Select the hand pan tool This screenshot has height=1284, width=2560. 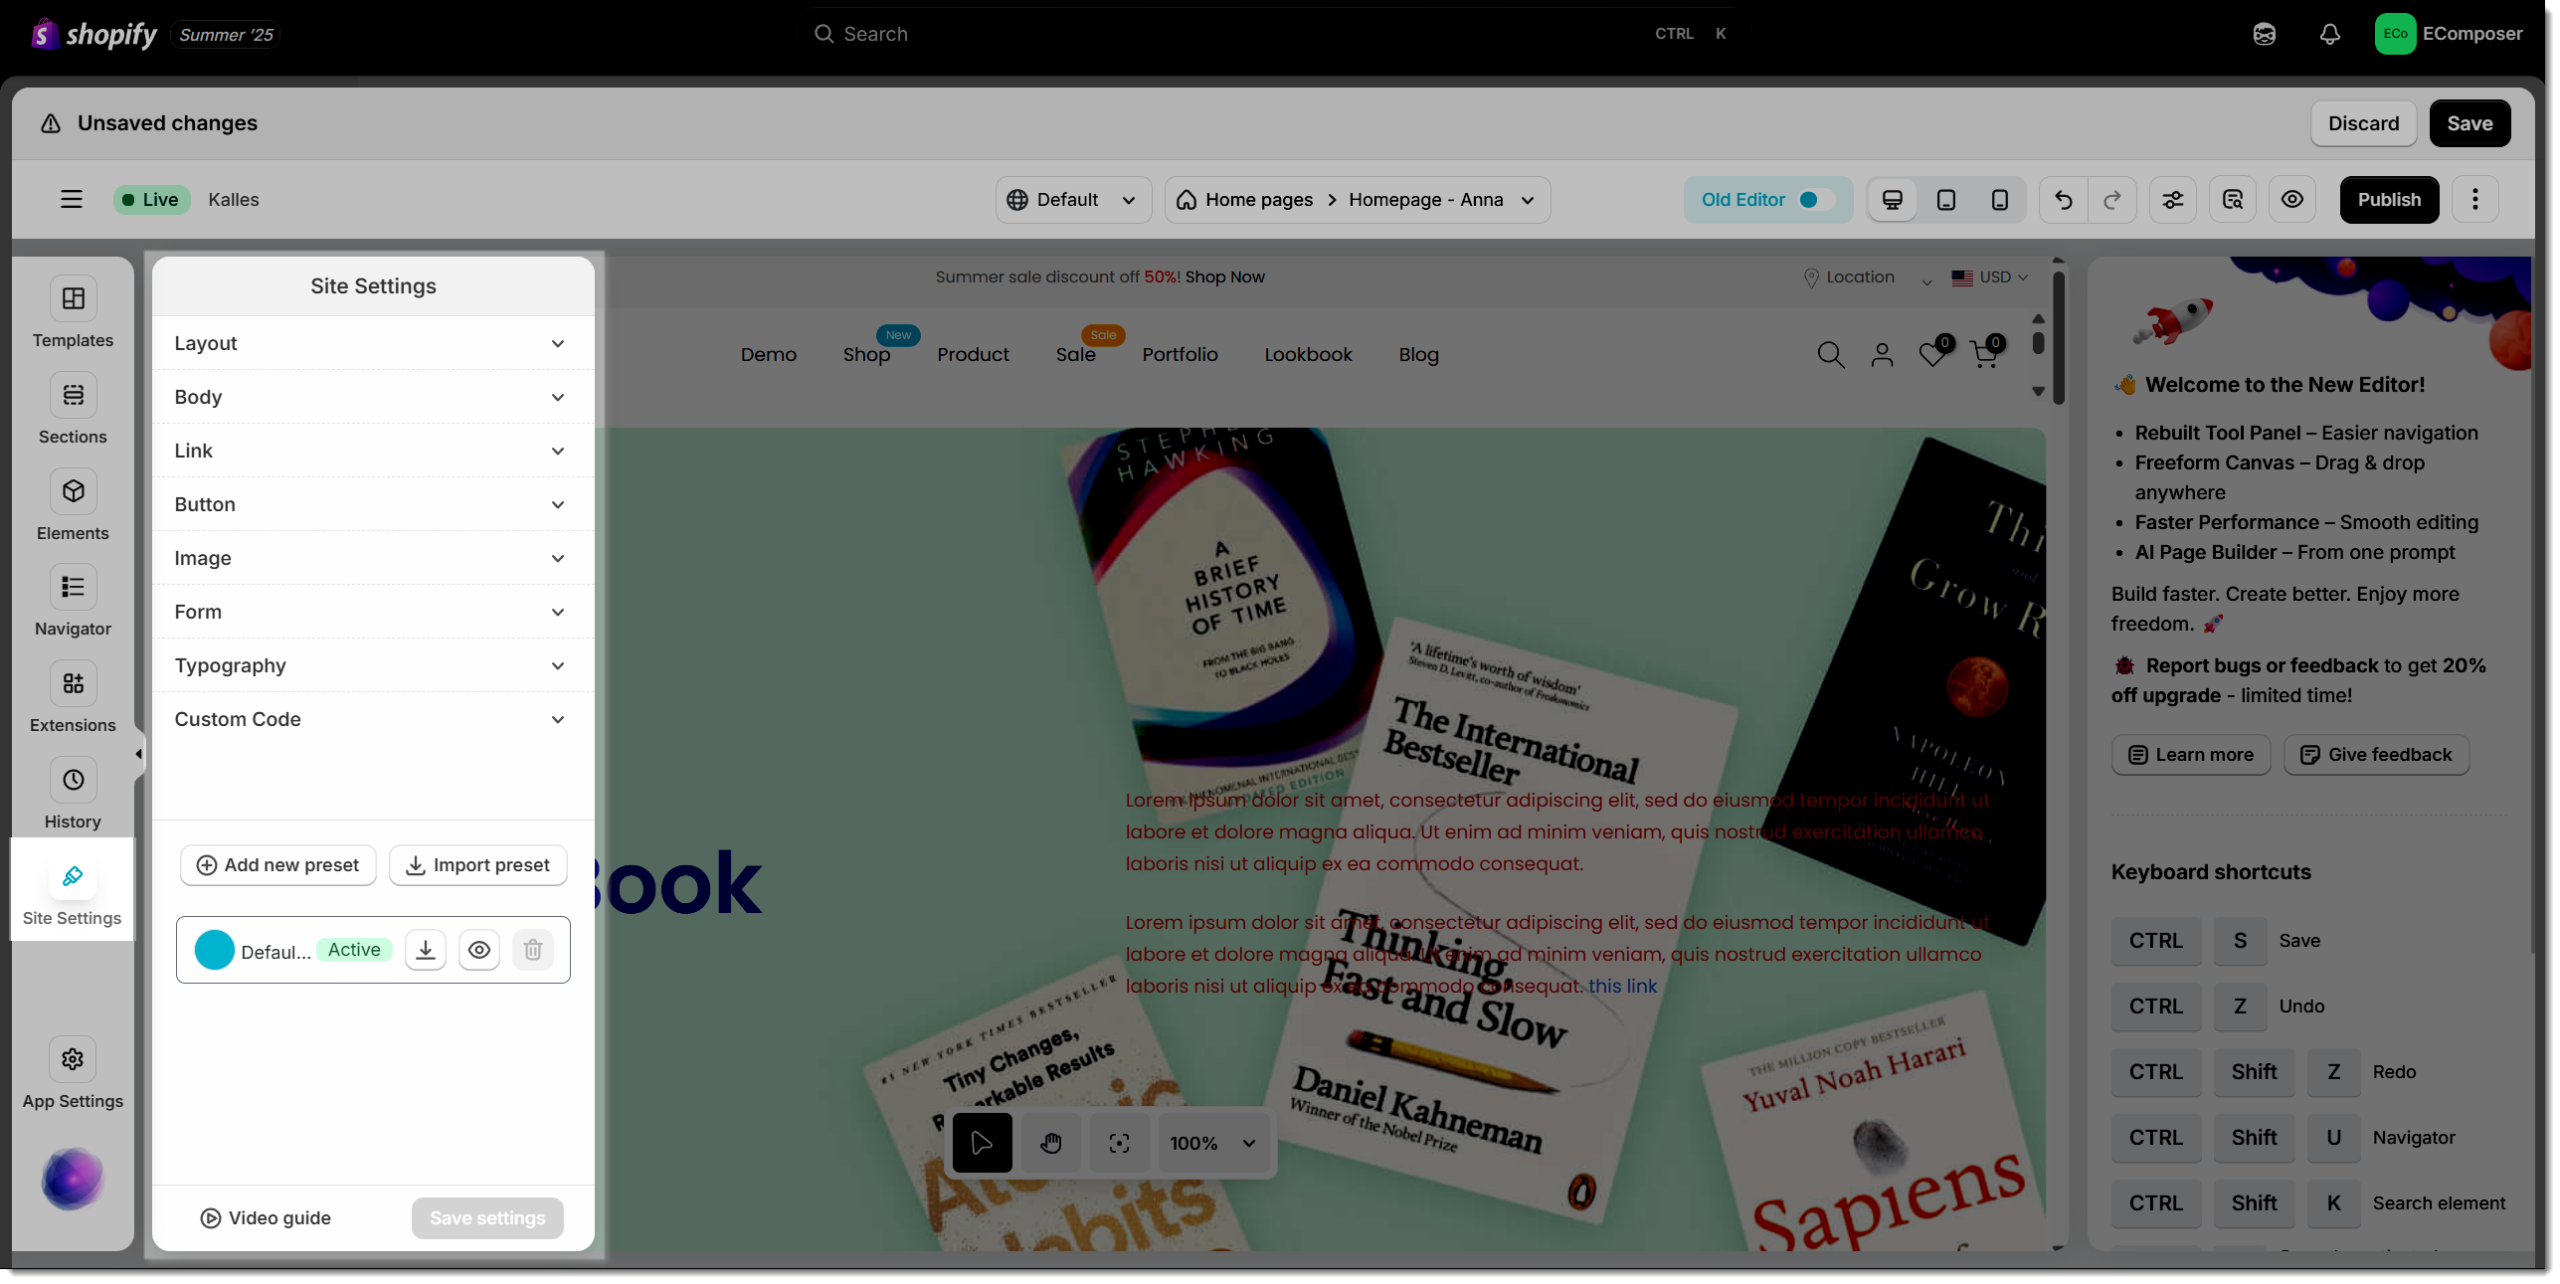1051,1143
